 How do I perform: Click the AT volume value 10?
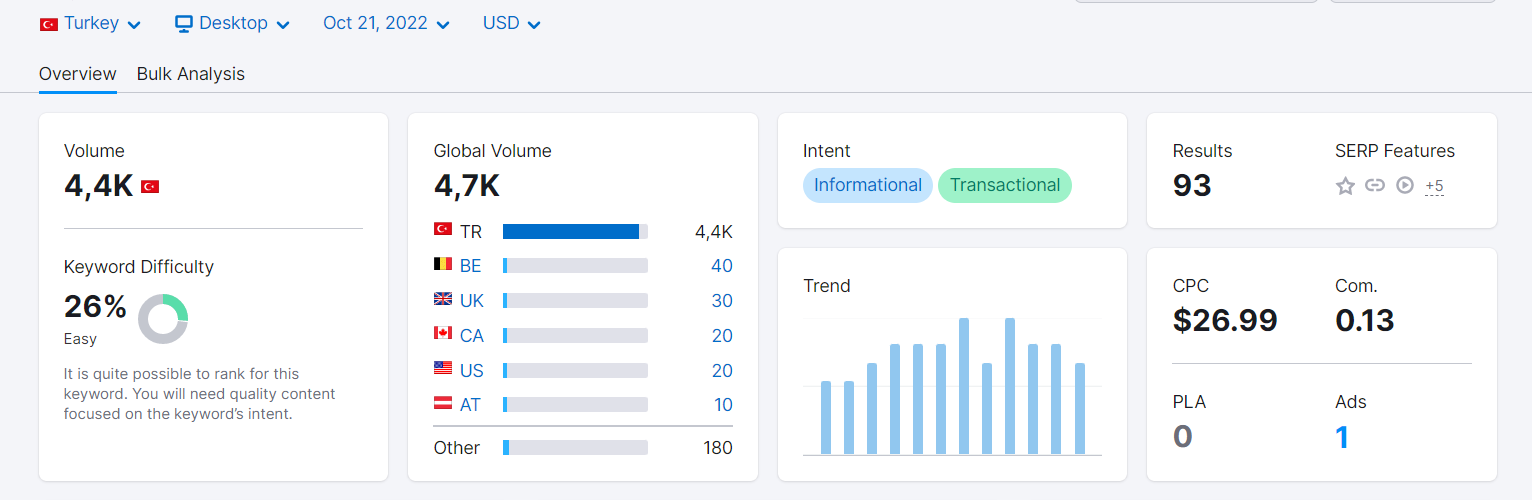point(722,405)
